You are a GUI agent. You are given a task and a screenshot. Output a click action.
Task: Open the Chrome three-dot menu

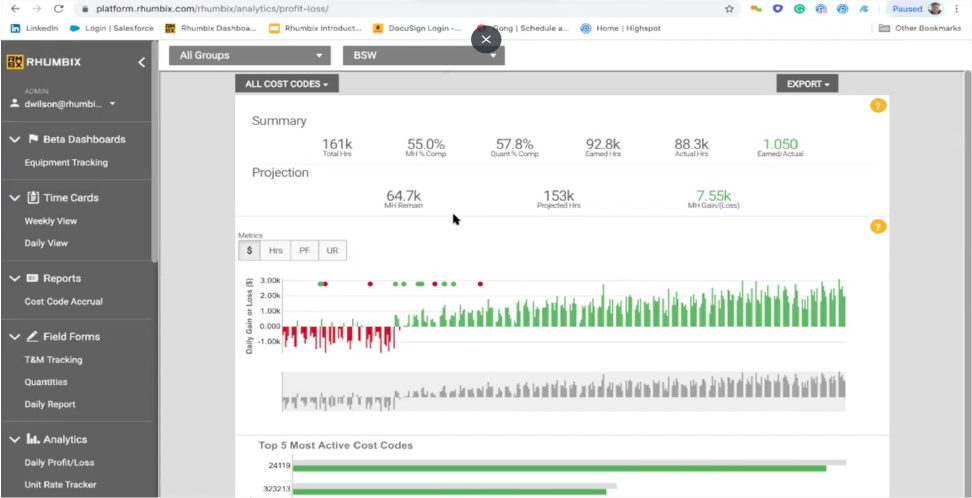click(x=958, y=9)
